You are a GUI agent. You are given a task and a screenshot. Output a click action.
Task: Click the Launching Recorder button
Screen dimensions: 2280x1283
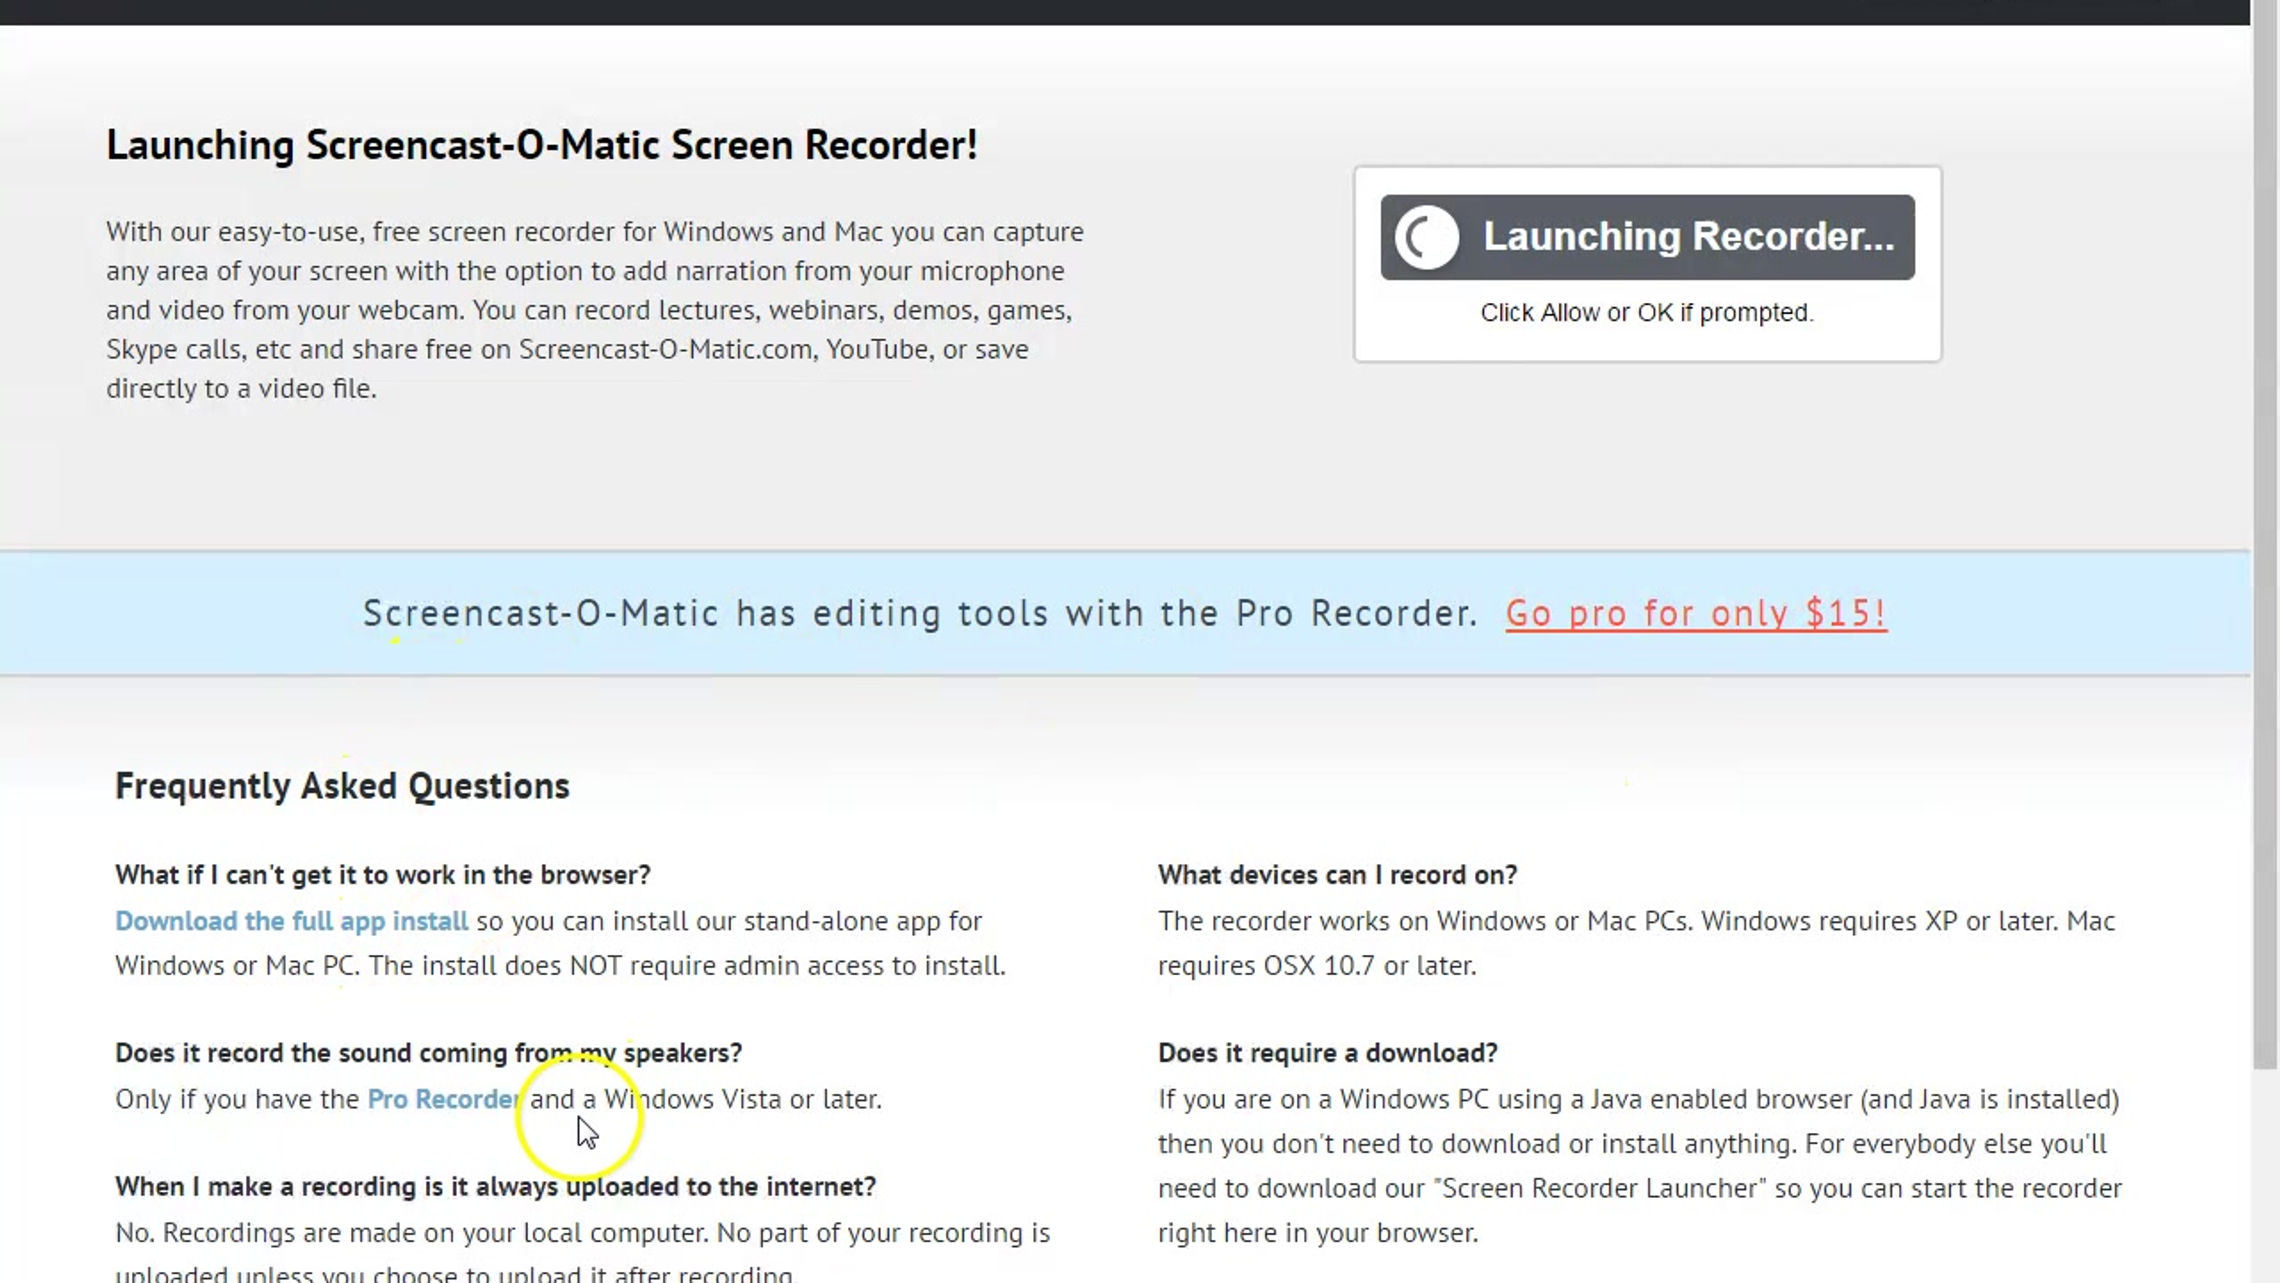1647,237
